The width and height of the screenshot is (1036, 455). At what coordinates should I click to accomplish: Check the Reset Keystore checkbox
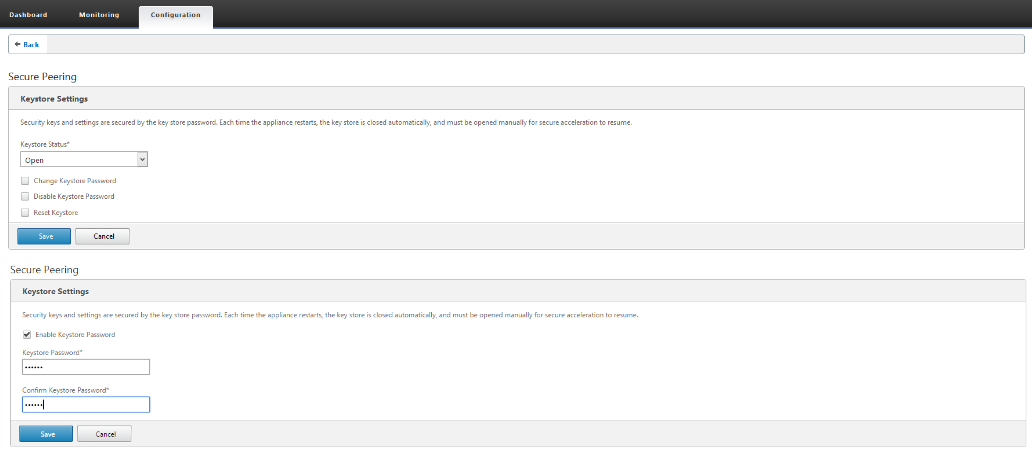(25, 213)
